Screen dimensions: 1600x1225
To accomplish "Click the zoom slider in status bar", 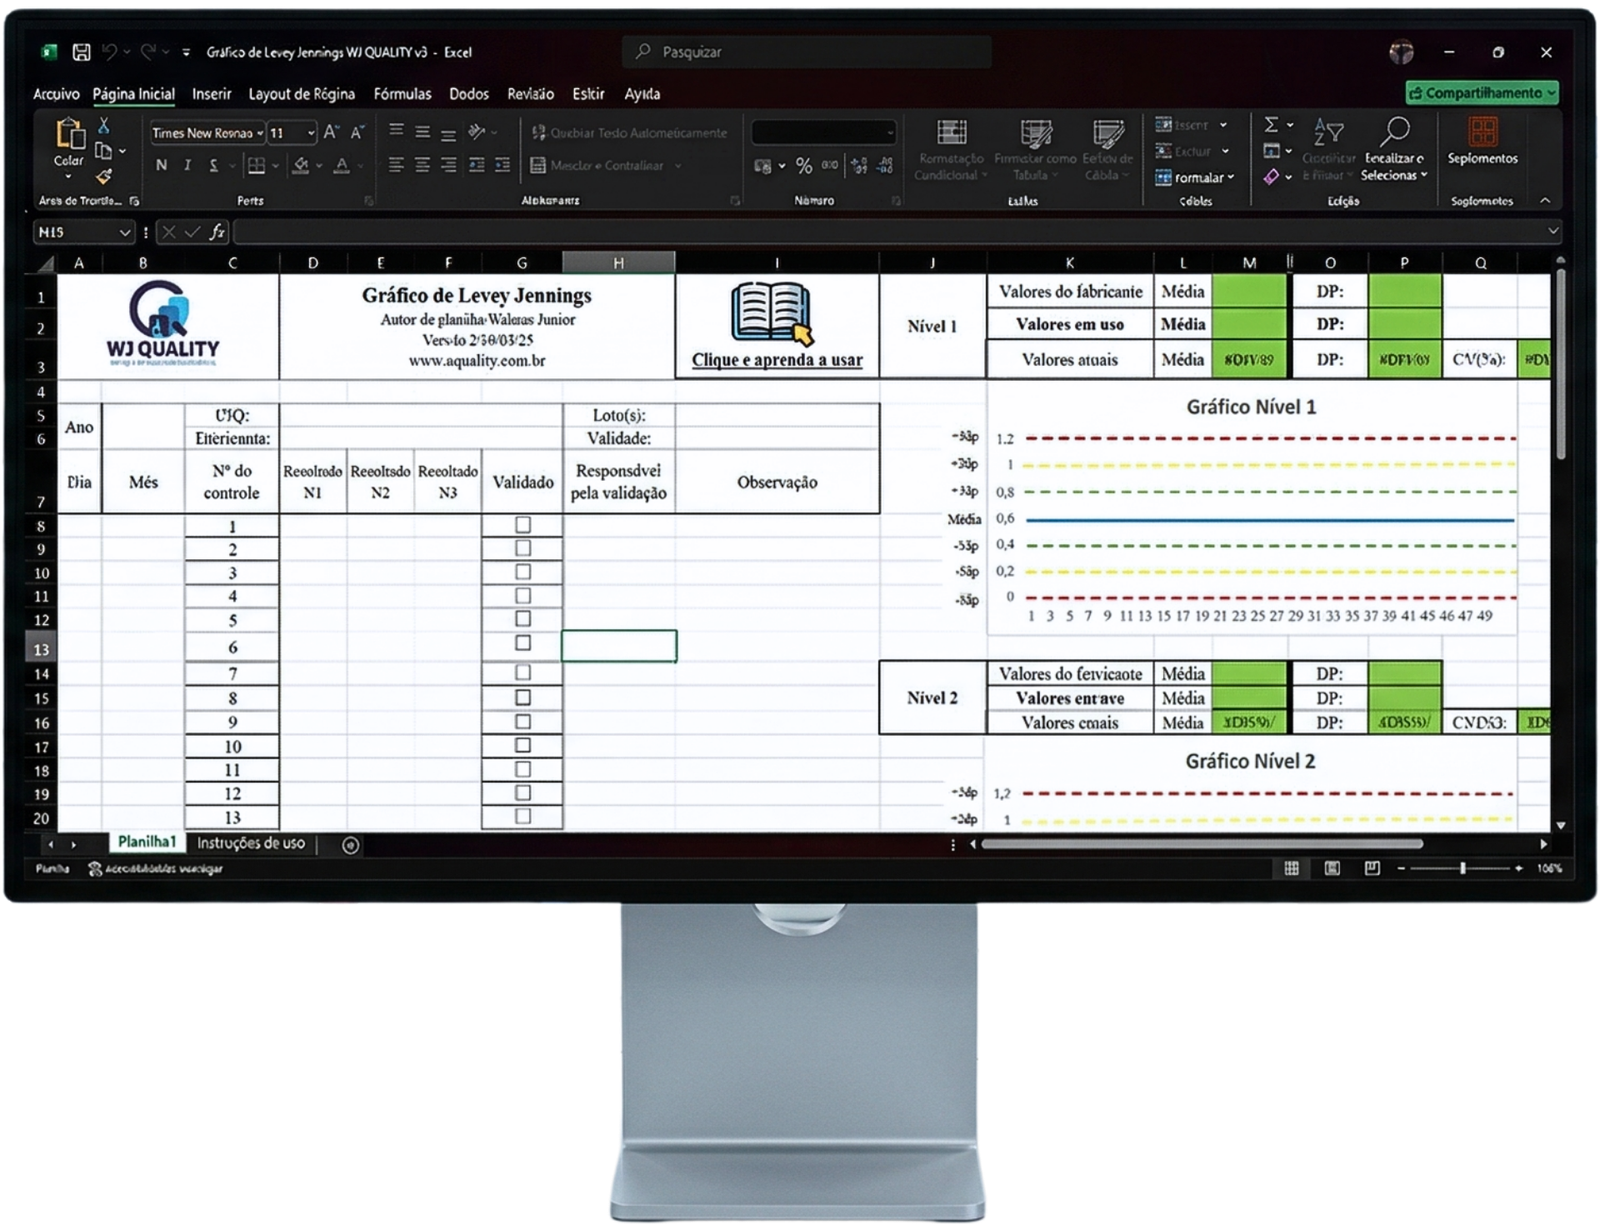I will coord(1462,868).
